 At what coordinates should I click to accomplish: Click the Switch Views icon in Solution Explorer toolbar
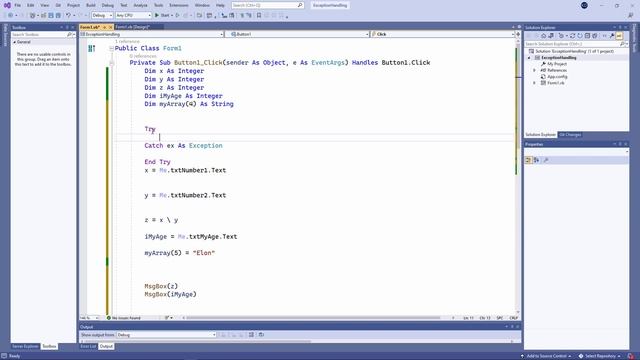point(551,36)
